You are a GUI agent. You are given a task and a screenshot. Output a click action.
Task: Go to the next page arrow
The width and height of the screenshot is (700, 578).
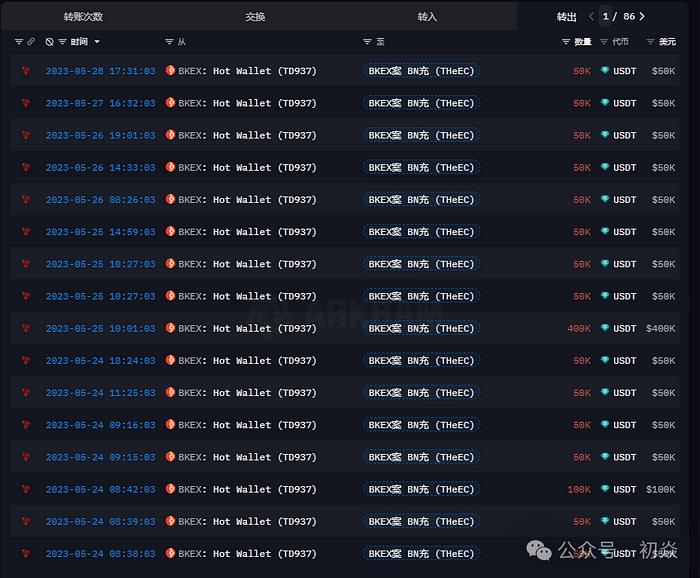tap(642, 17)
